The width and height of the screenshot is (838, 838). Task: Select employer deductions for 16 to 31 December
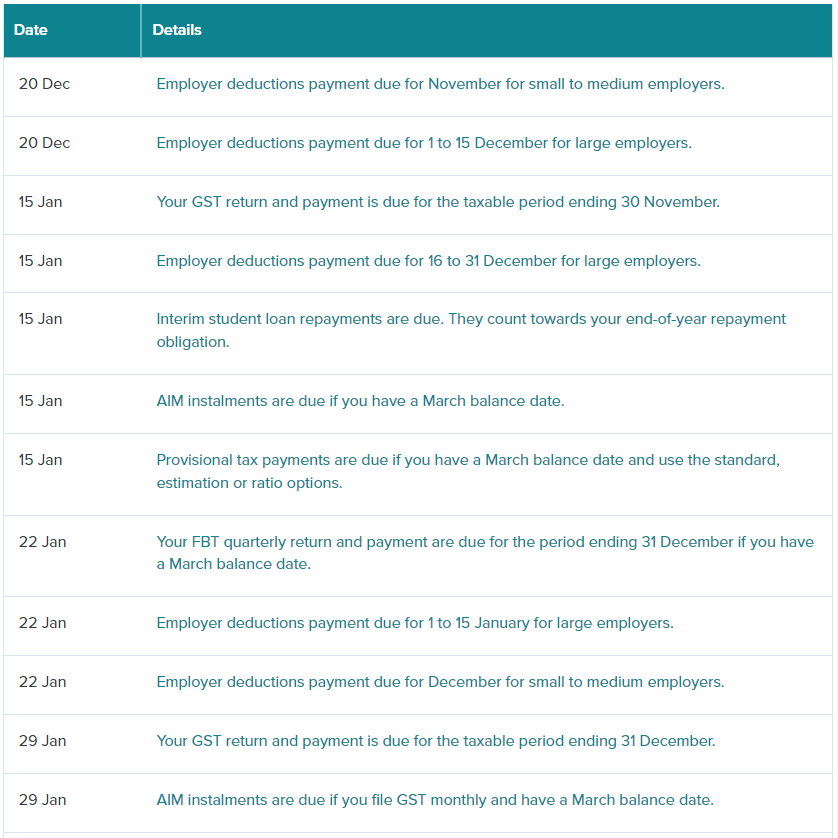point(428,261)
